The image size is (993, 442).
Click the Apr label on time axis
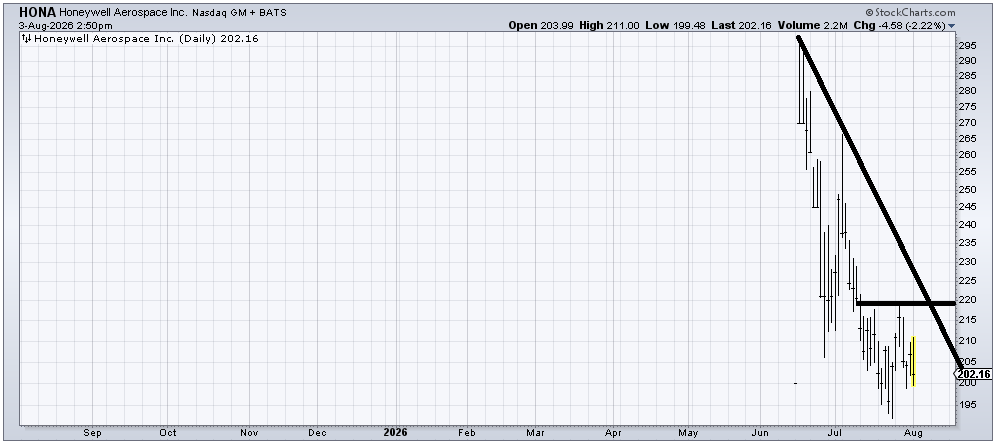(614, 433)
